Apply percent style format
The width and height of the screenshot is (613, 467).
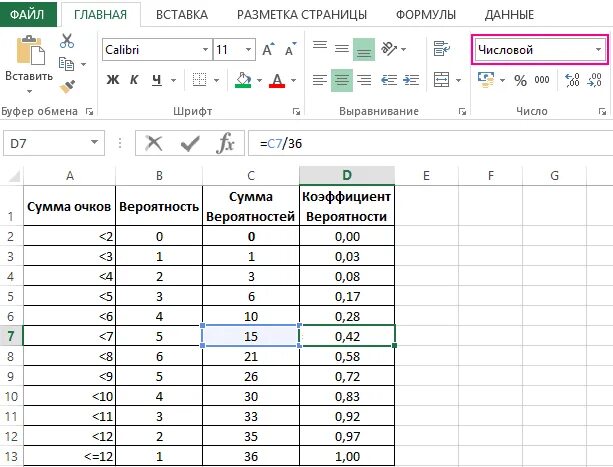tap(520, 81)
